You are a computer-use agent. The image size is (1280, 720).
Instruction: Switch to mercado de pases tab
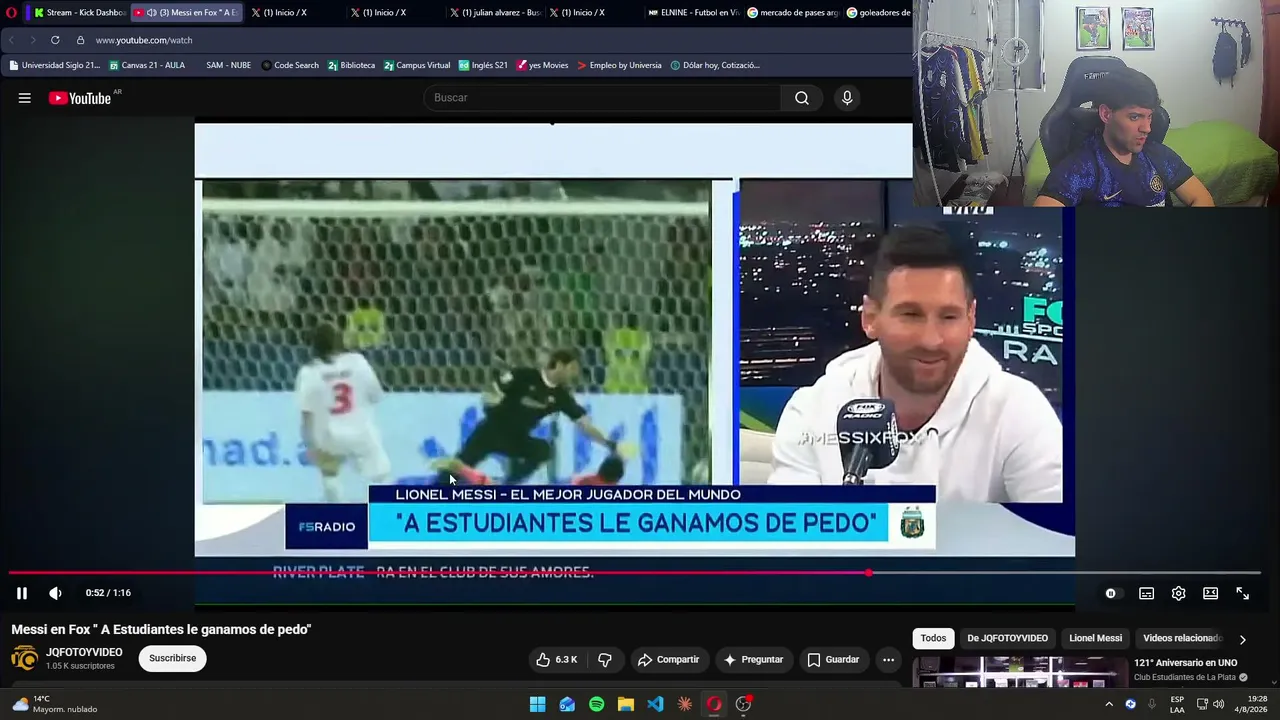point(792,13)
